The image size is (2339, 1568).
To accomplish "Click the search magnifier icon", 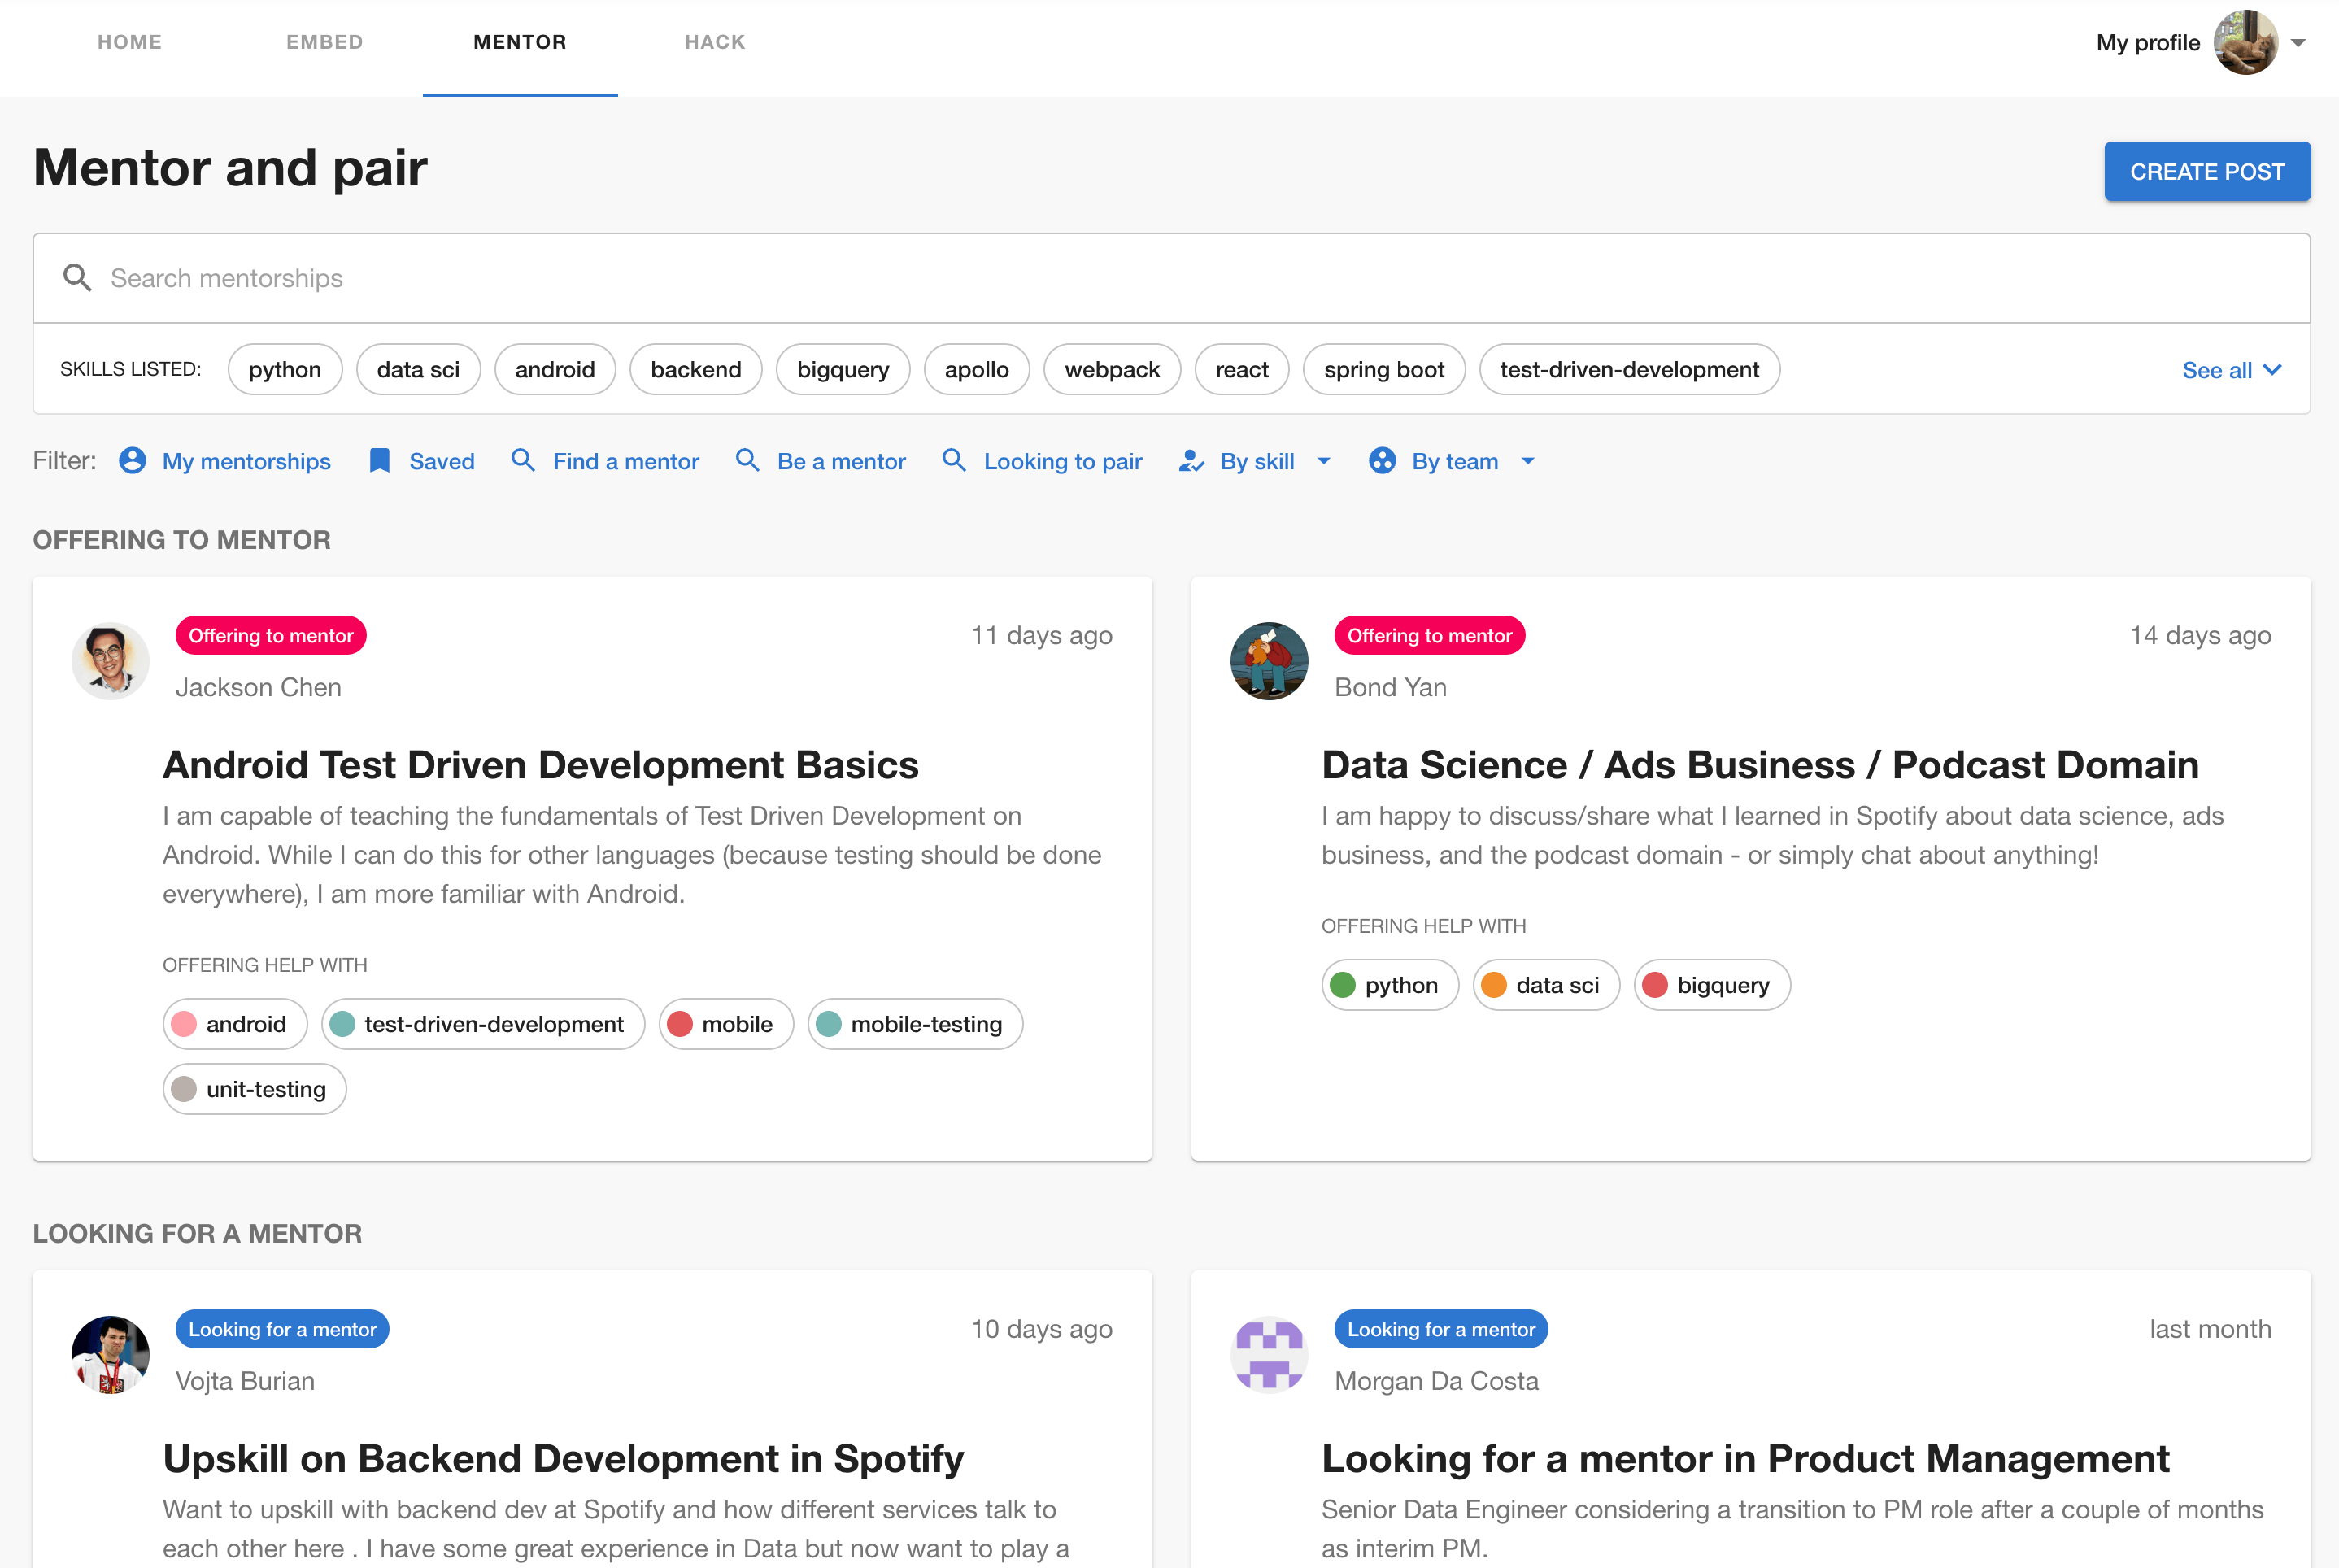I will click(77, 278).
